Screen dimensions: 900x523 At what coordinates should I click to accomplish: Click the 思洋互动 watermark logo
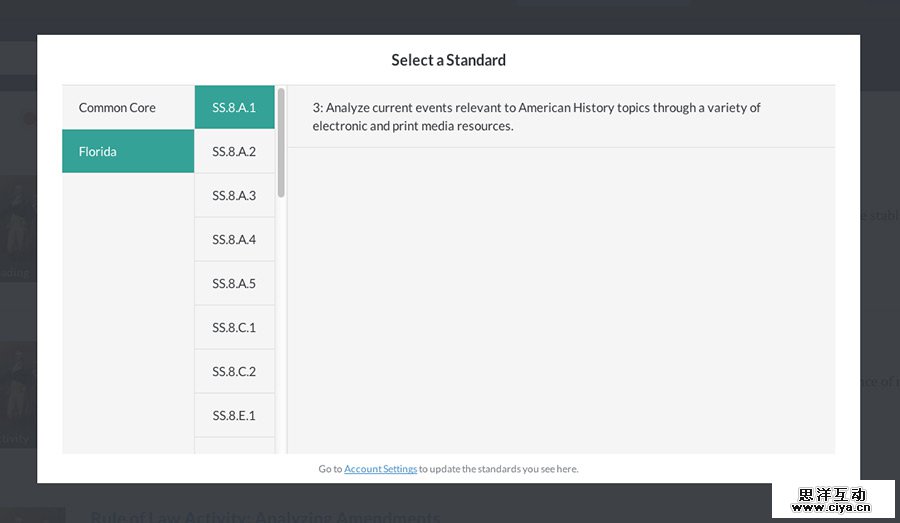832,500
